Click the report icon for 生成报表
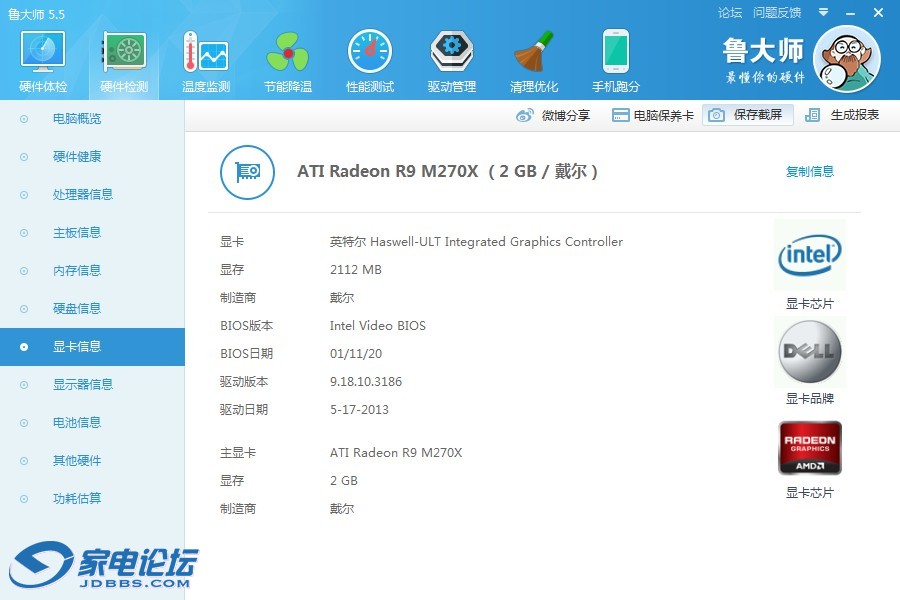The height and width of the screenshot is (600, 900). click(x=812, y=115)
